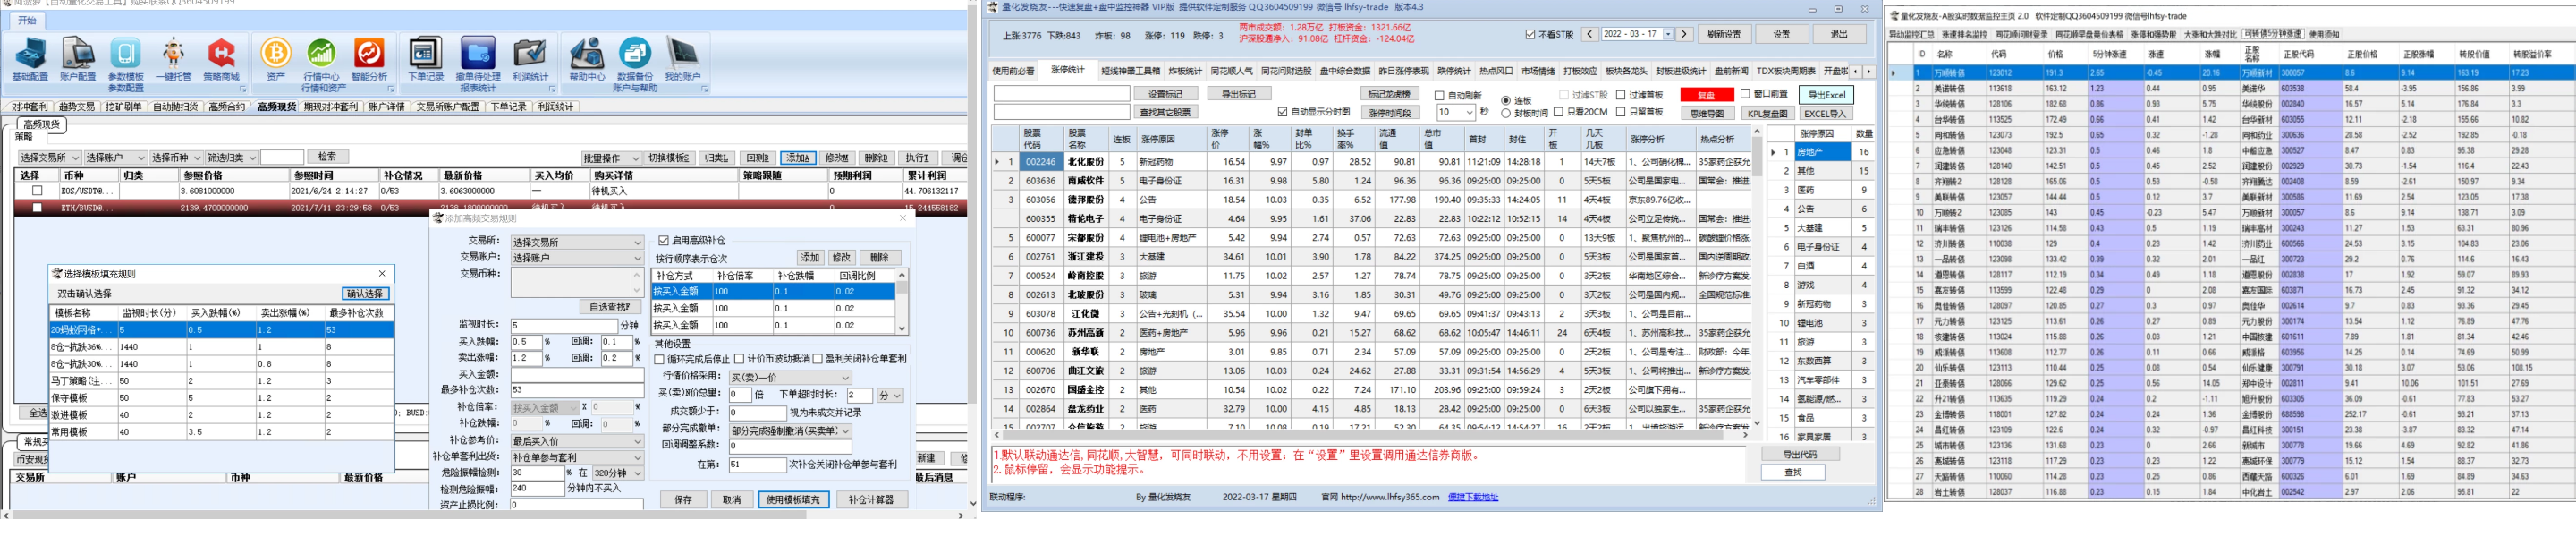Enable 自动刷新 checkbox
2576x537 pixels.
tap(1439, 95)
